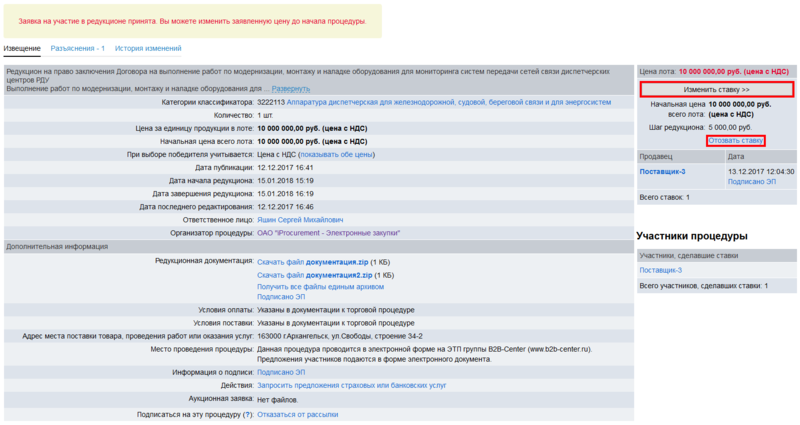Download file документация.zip
Image resolution: width=800 pixels, height=425 pixels.
point(314,261)
